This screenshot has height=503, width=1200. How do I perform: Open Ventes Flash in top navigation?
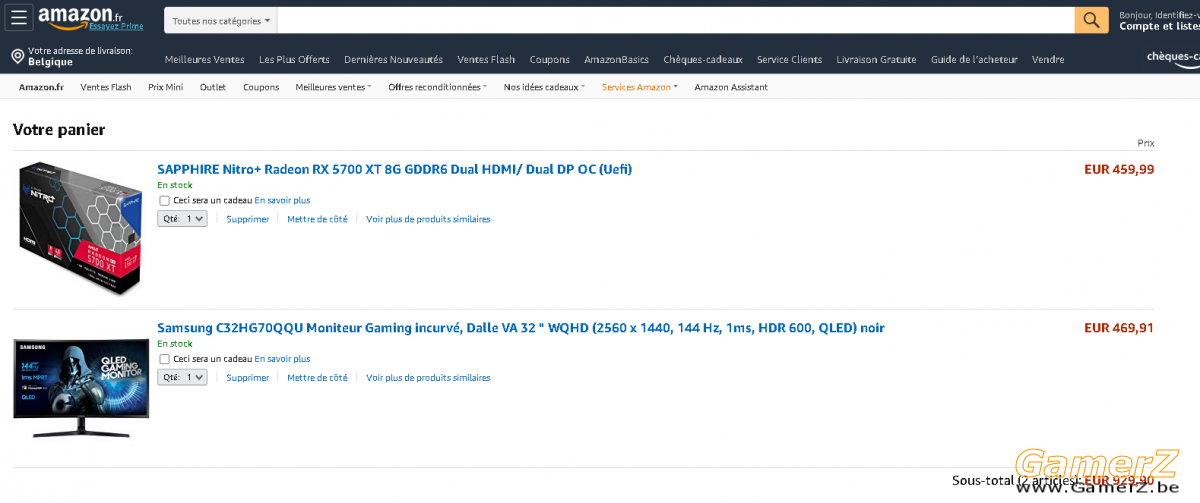486,60
